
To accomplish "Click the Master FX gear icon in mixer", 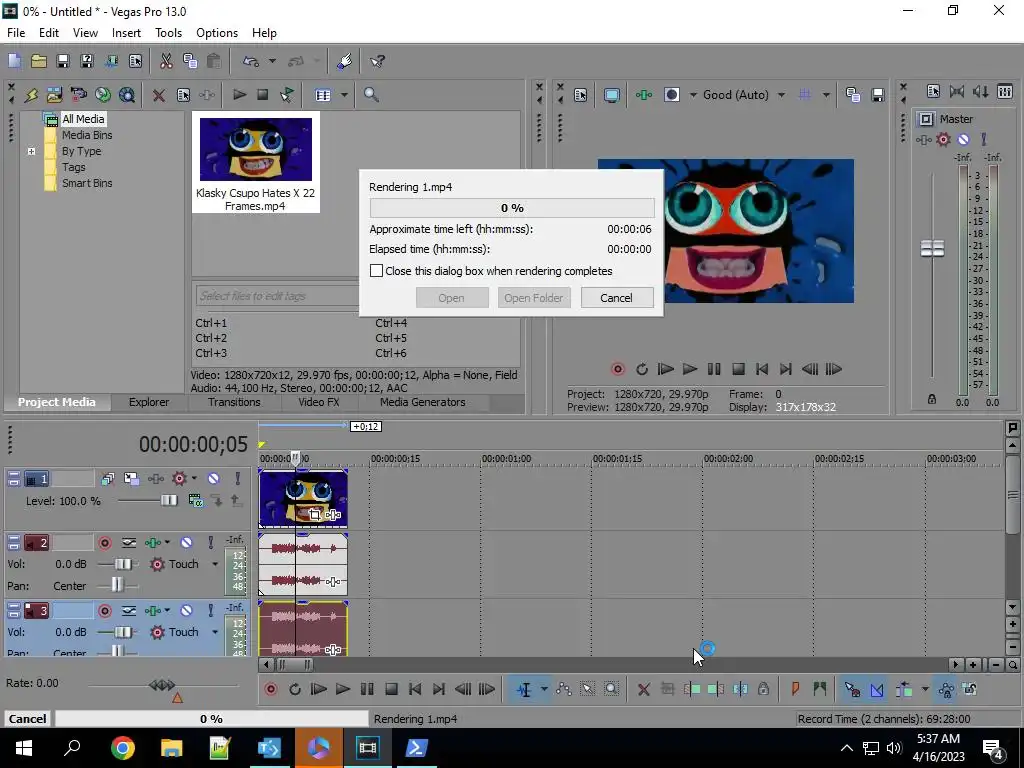I will tap(943, 139).
